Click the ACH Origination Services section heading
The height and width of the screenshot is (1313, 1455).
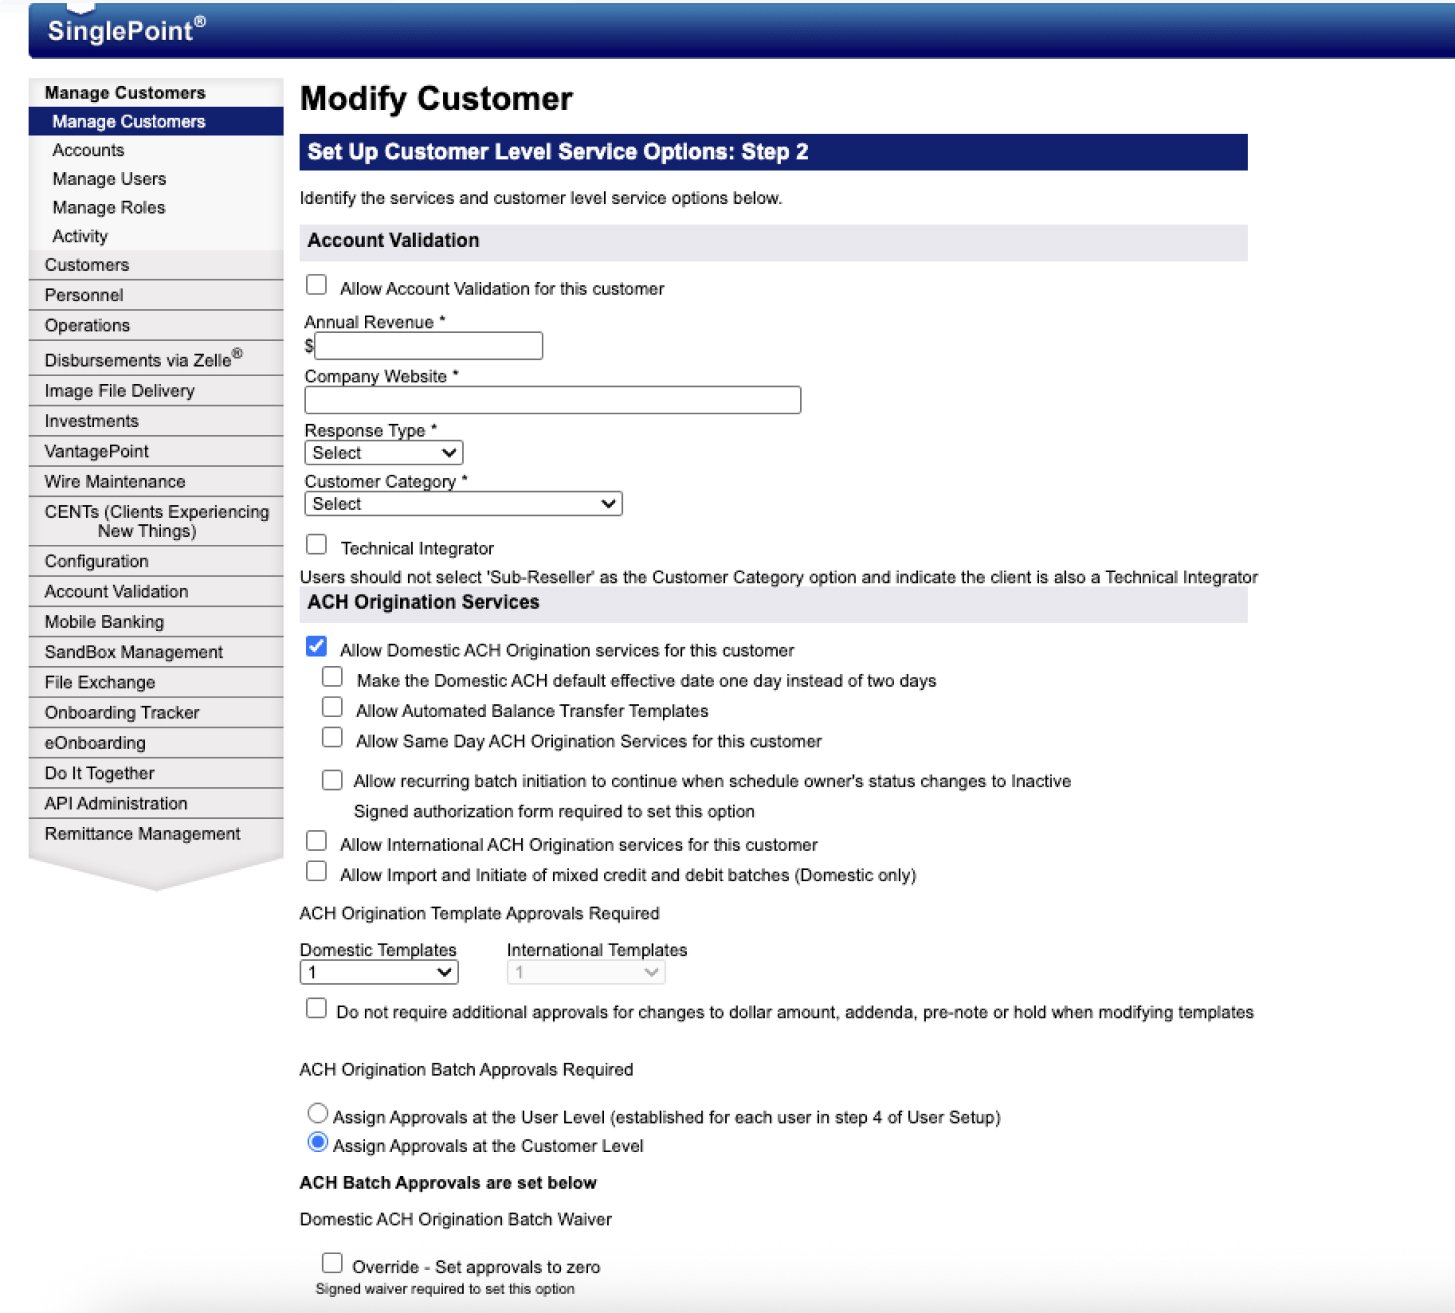[423, 602]
